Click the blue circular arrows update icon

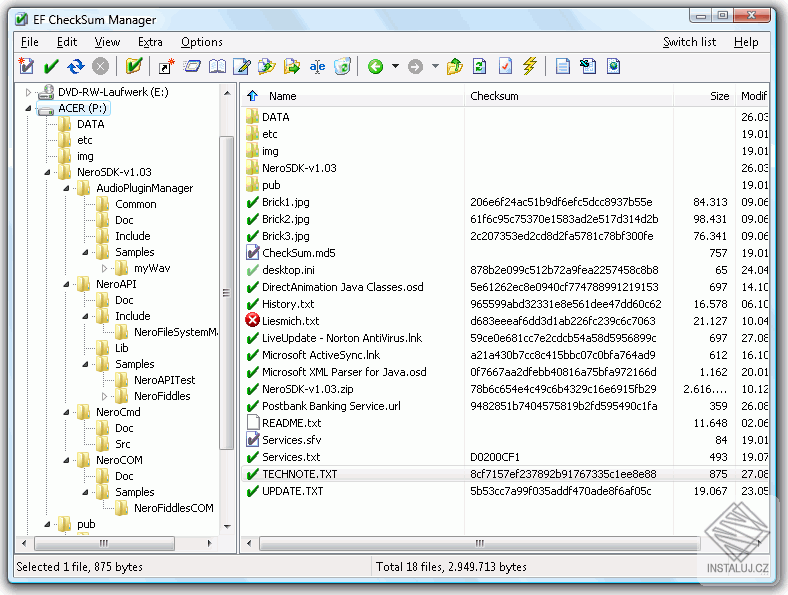click(x=76, y=66)
